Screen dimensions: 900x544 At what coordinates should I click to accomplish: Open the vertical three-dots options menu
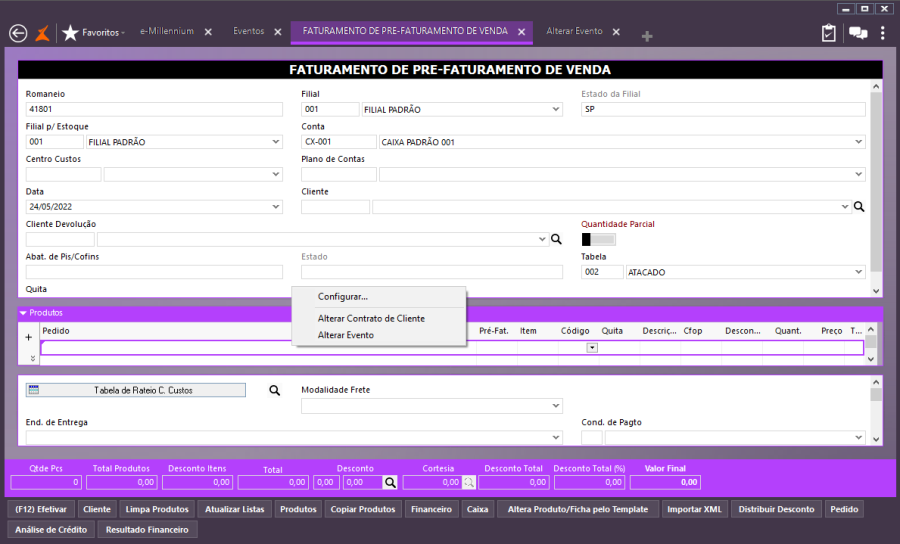click(883, 33)
